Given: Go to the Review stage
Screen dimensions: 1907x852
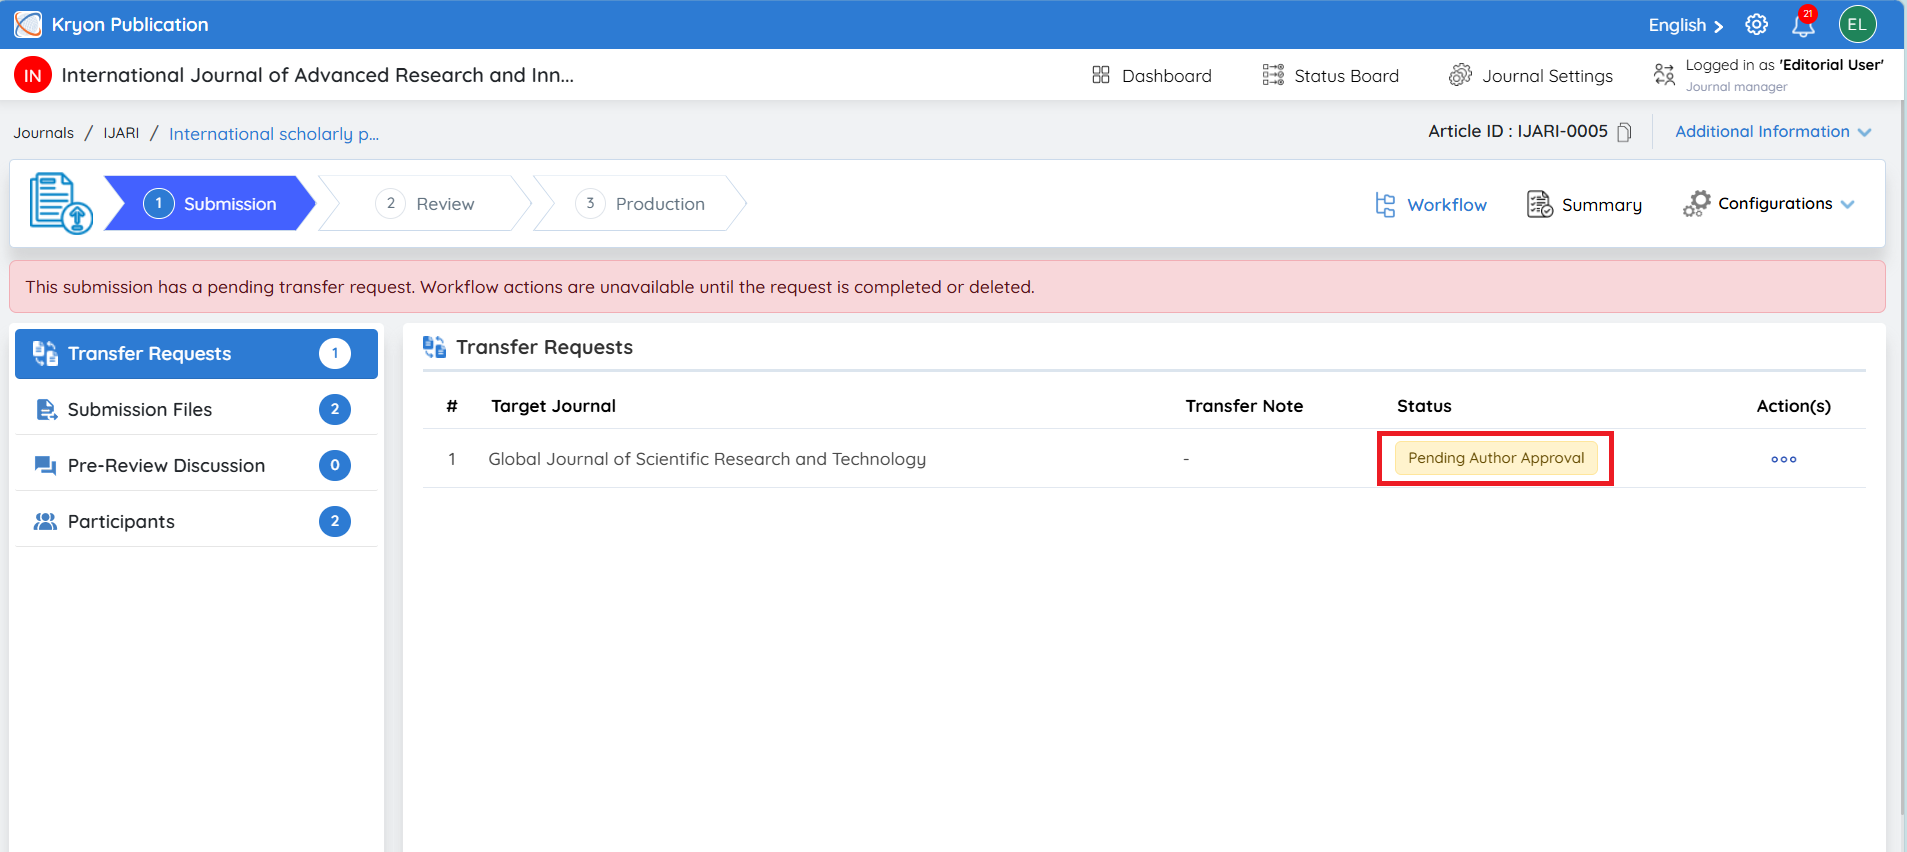Looking at the screenshot, I should click(425, 203).
